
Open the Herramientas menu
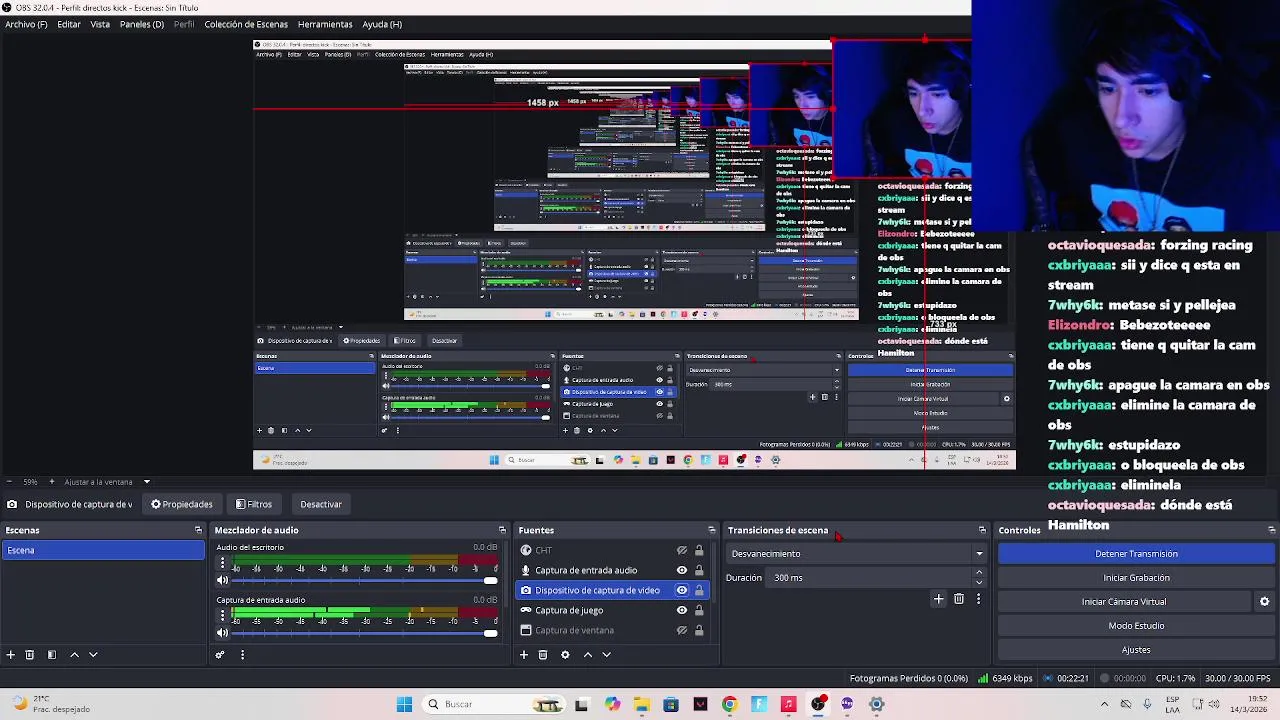(x=325, y=24)
